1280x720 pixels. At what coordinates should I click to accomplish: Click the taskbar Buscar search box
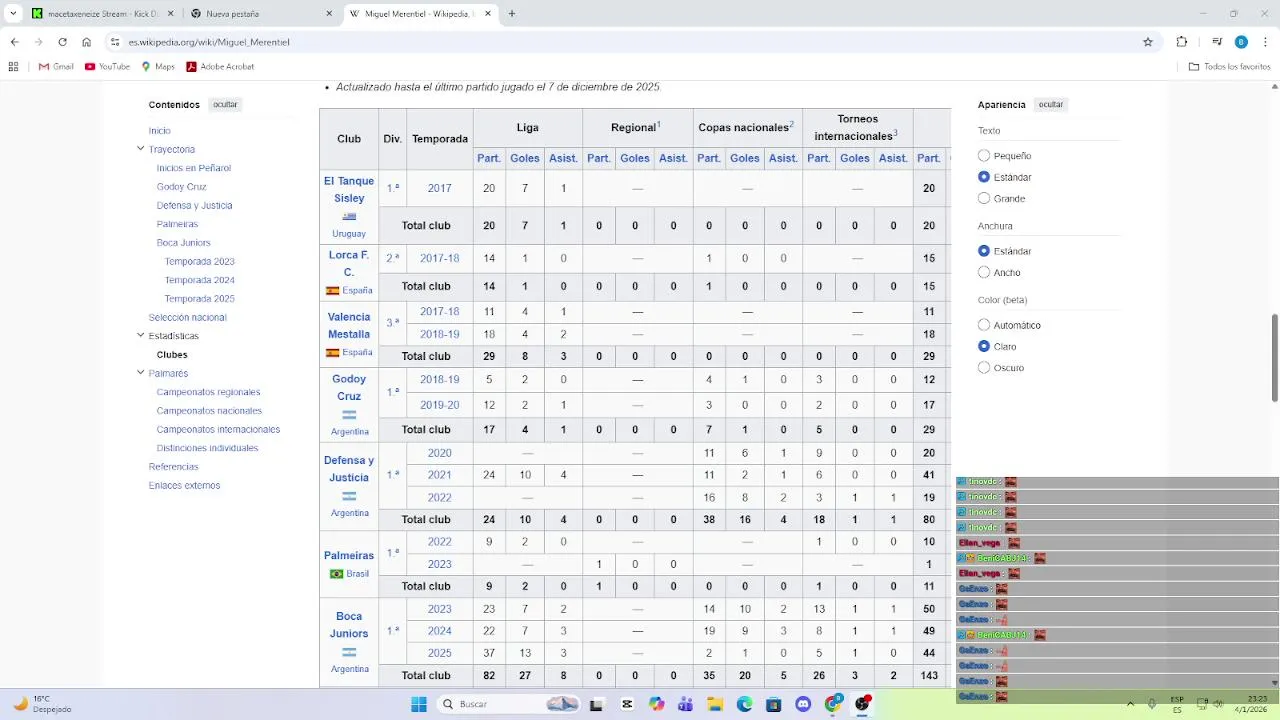point(507,704)
